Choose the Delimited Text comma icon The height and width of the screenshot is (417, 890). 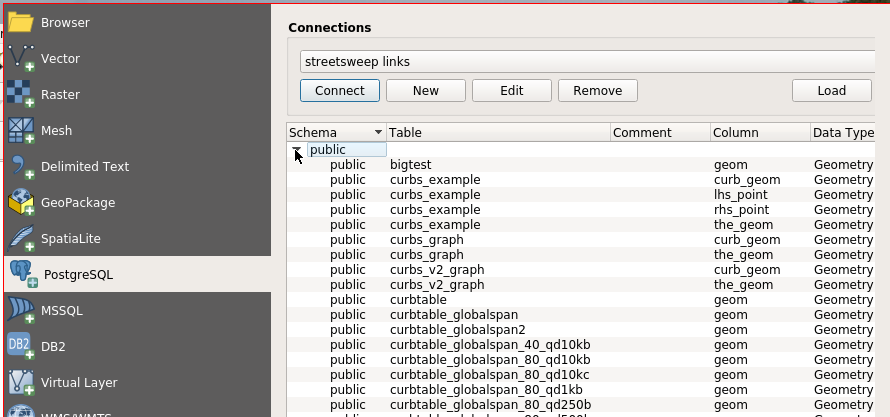[21, 167]
